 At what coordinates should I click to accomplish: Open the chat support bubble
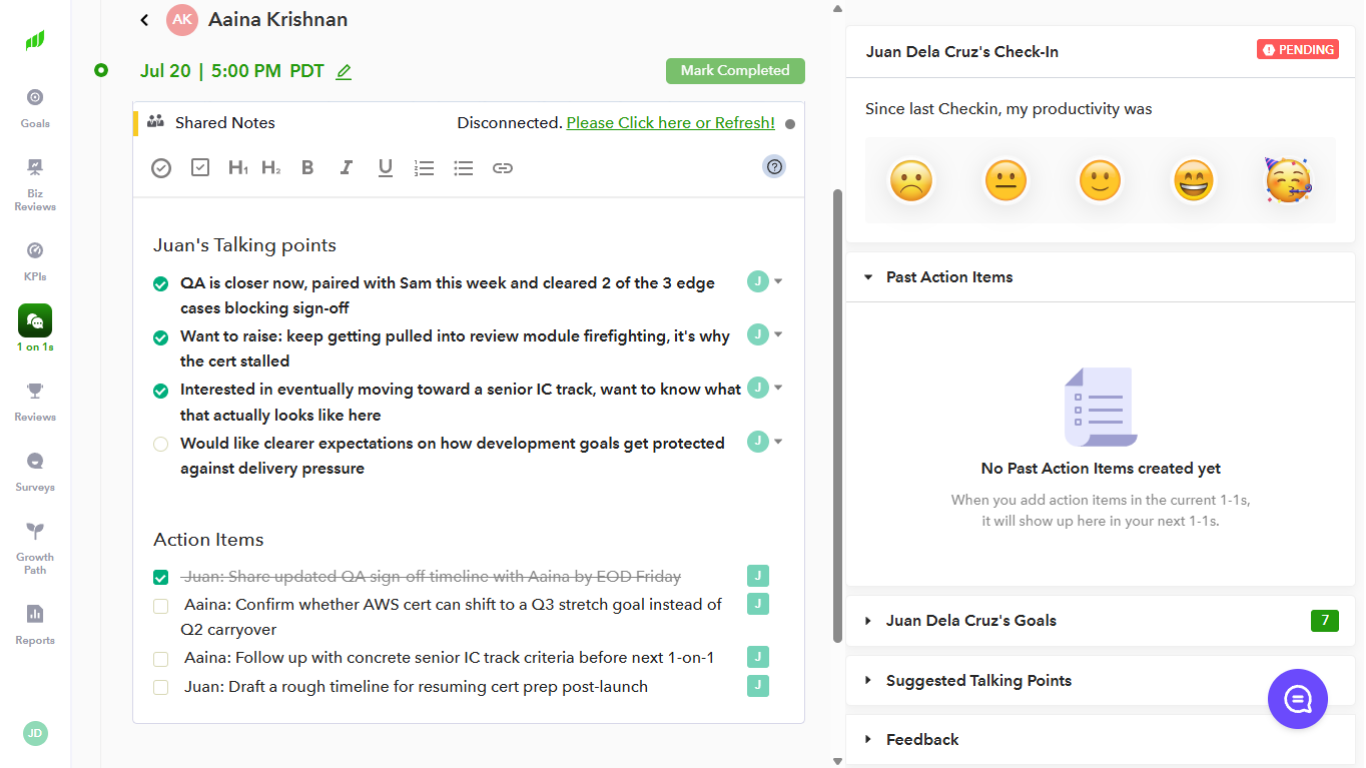[x=1298, y=699]
